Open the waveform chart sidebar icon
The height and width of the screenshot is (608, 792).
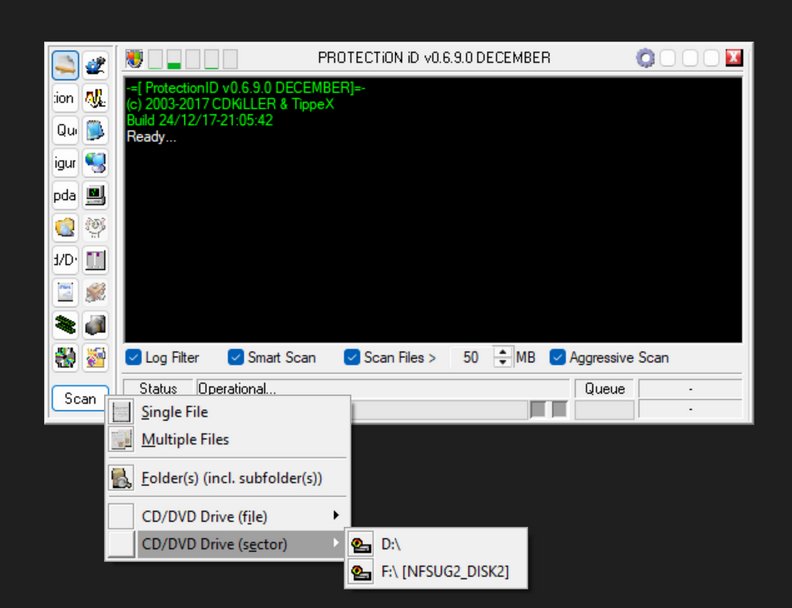(x=95, y=98)
